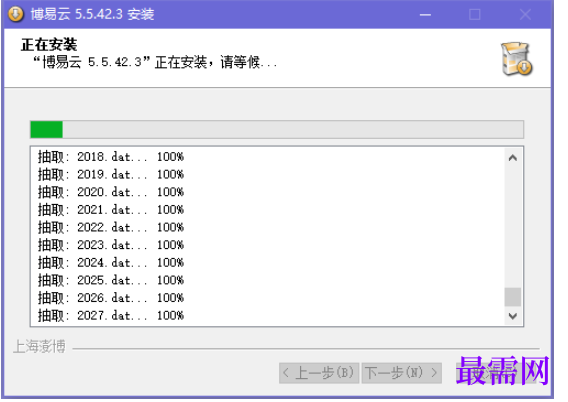Click the "博易云 5.5.42.3" 正在安装 message

tap(155, 62)
